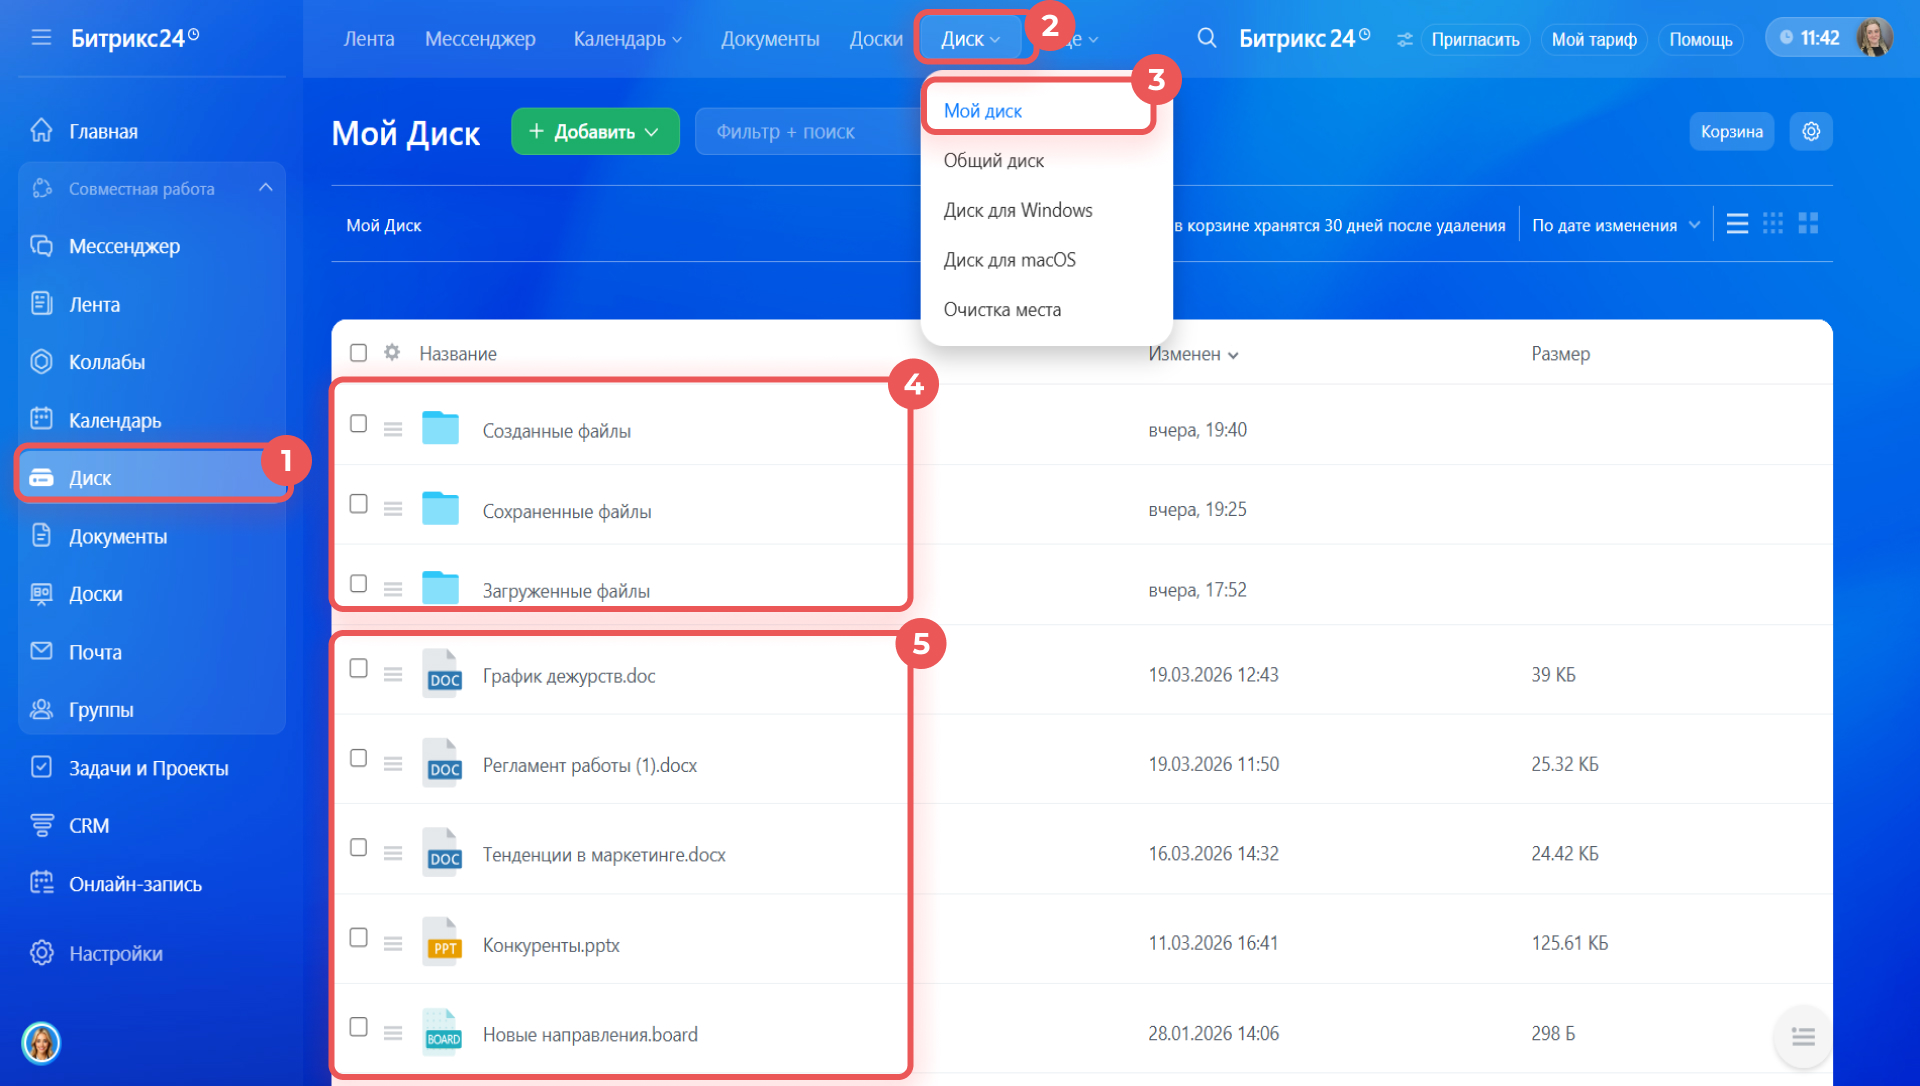Check the Созданные файлы folder checkbox
1920x1086 pixels.
358,424
